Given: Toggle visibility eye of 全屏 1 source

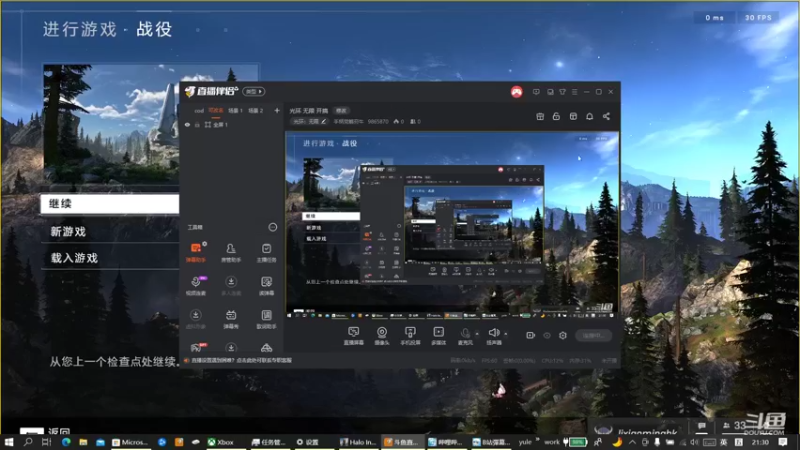Looking at the screenshot, I should (187, 124).
